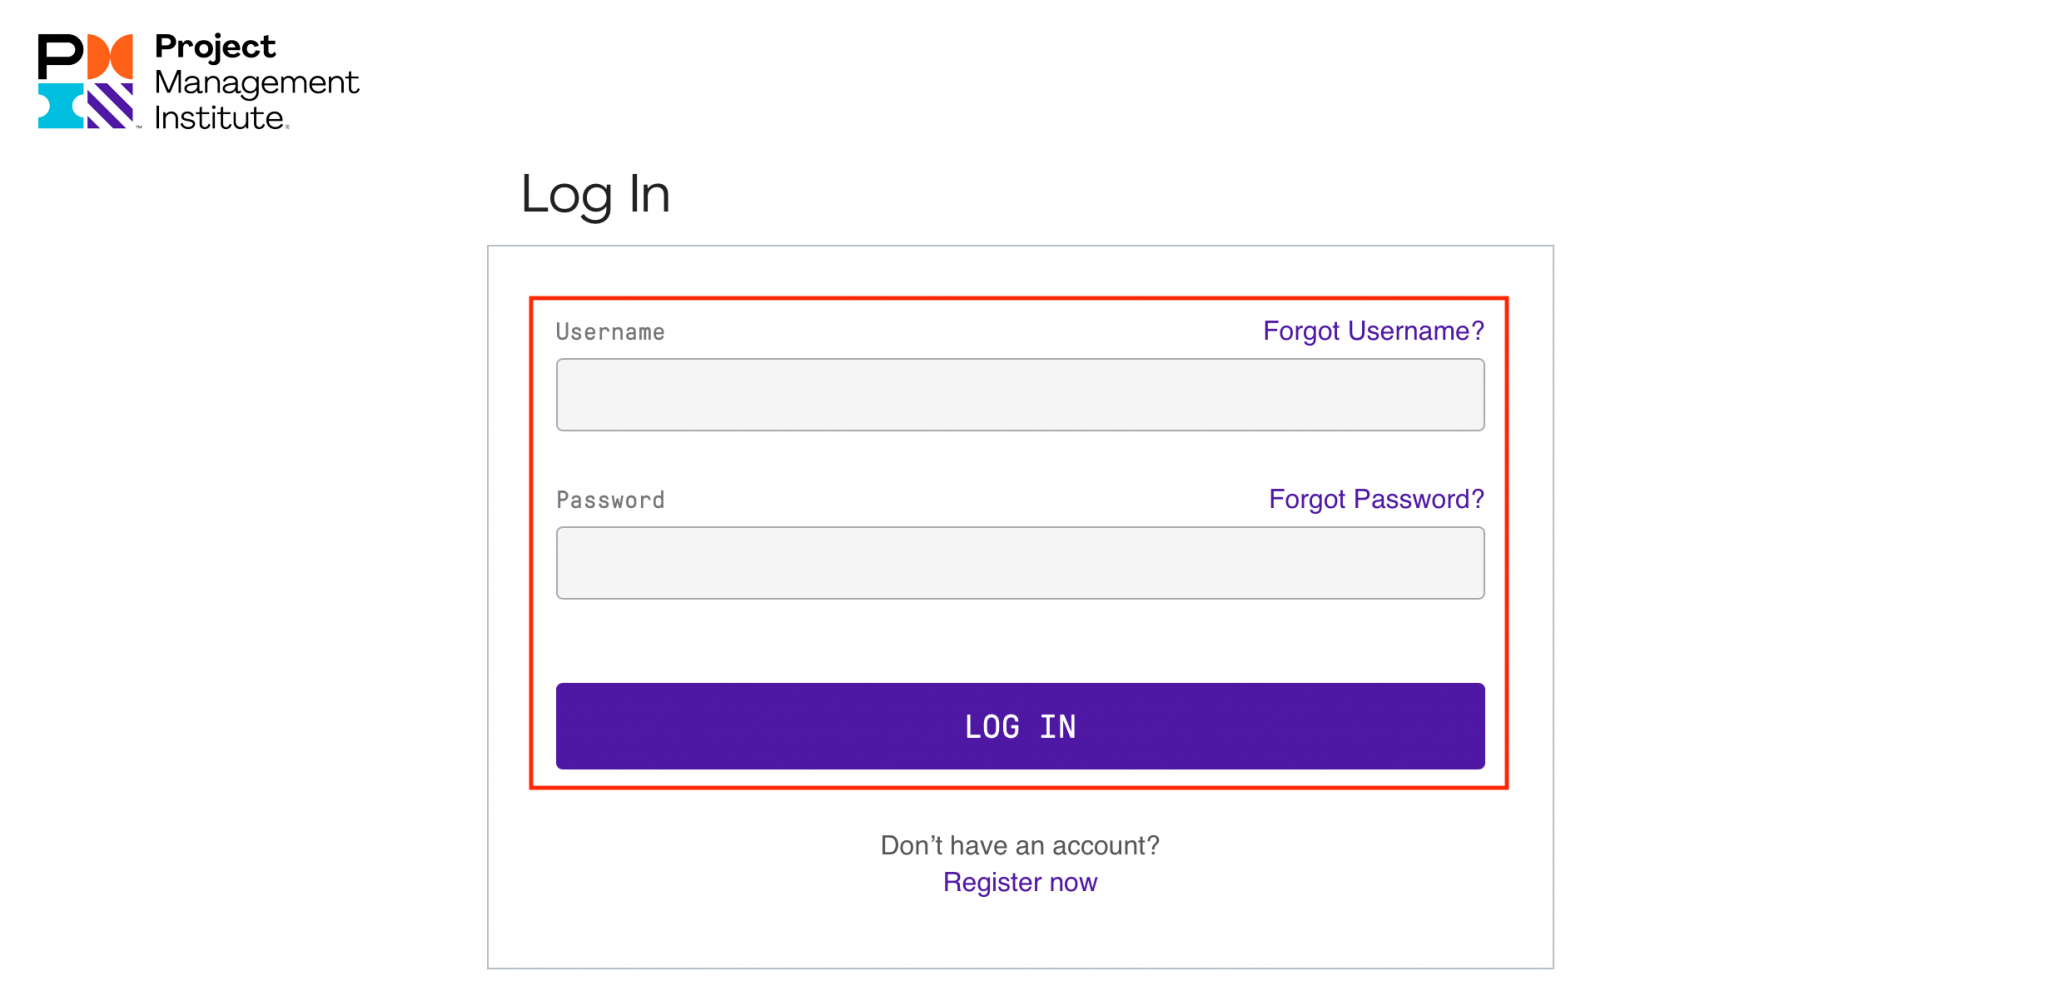The width and height of the screenshot is (2048, 996).
Task: Click the "Log In" page heading
Action: click(x=595, y=194)
